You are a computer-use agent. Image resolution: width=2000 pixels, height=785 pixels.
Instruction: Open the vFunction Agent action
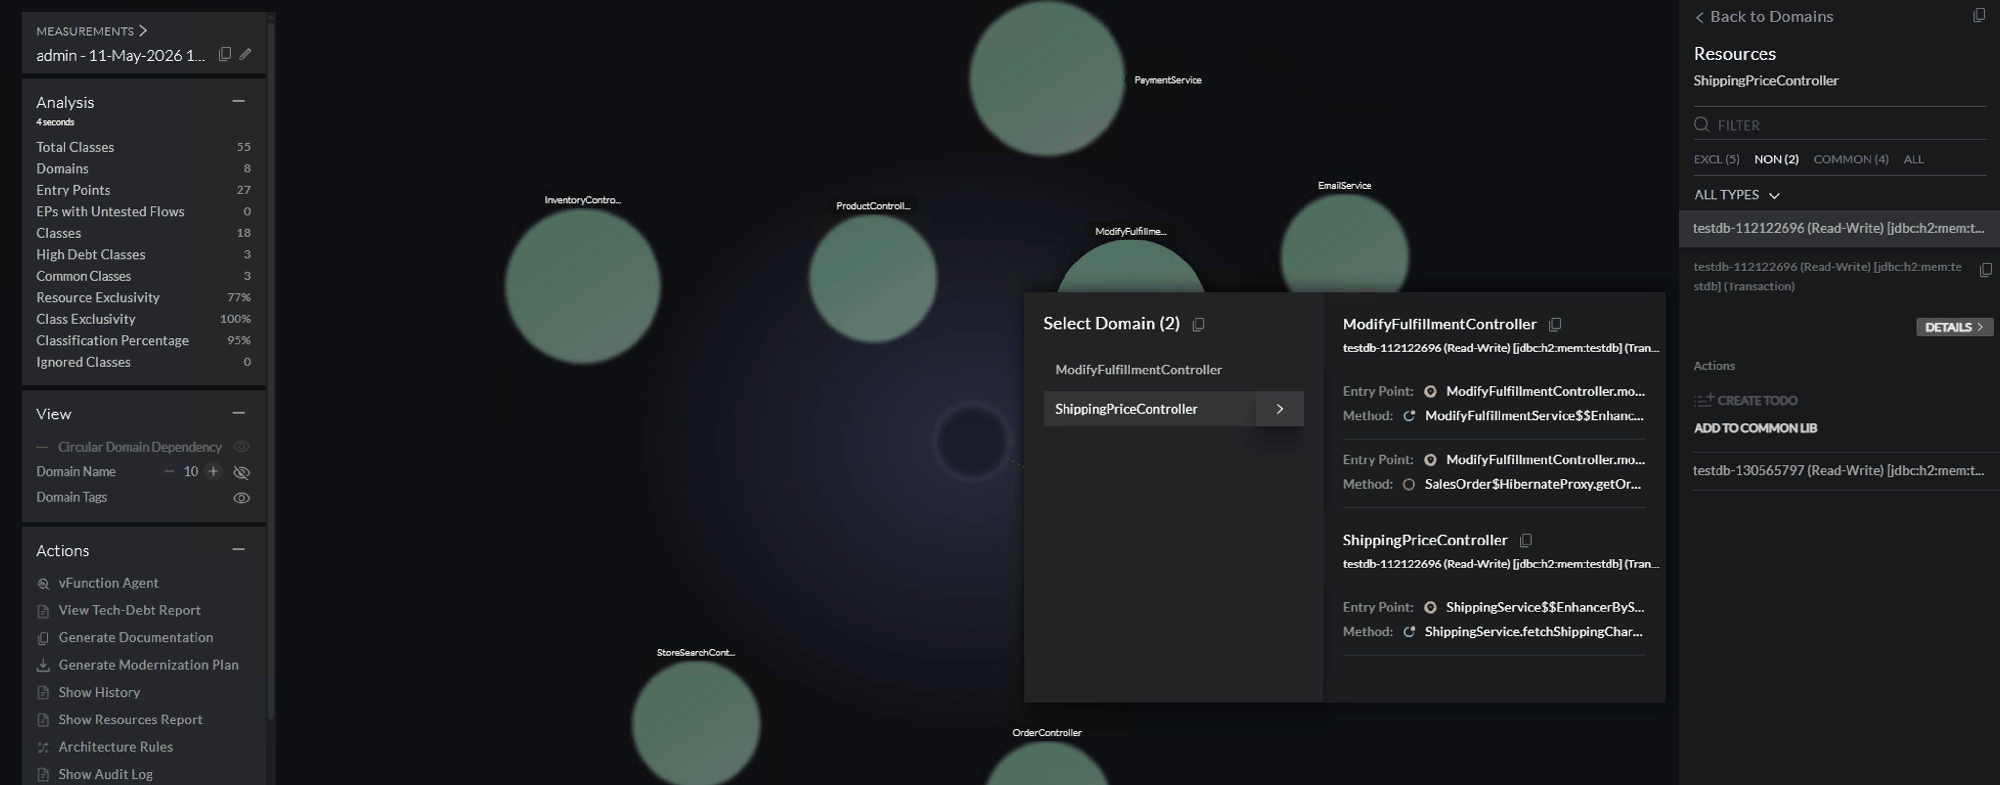108,583
